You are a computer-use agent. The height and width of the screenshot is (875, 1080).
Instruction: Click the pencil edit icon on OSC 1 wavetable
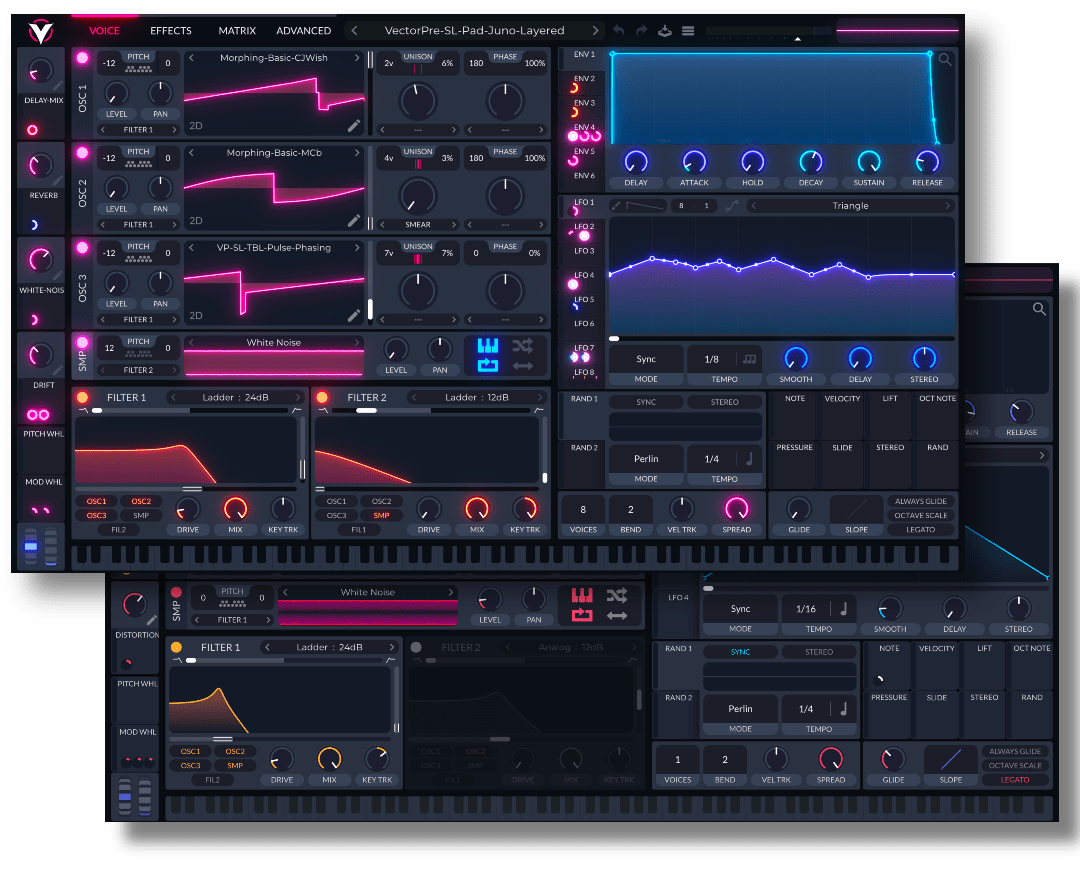354,126
